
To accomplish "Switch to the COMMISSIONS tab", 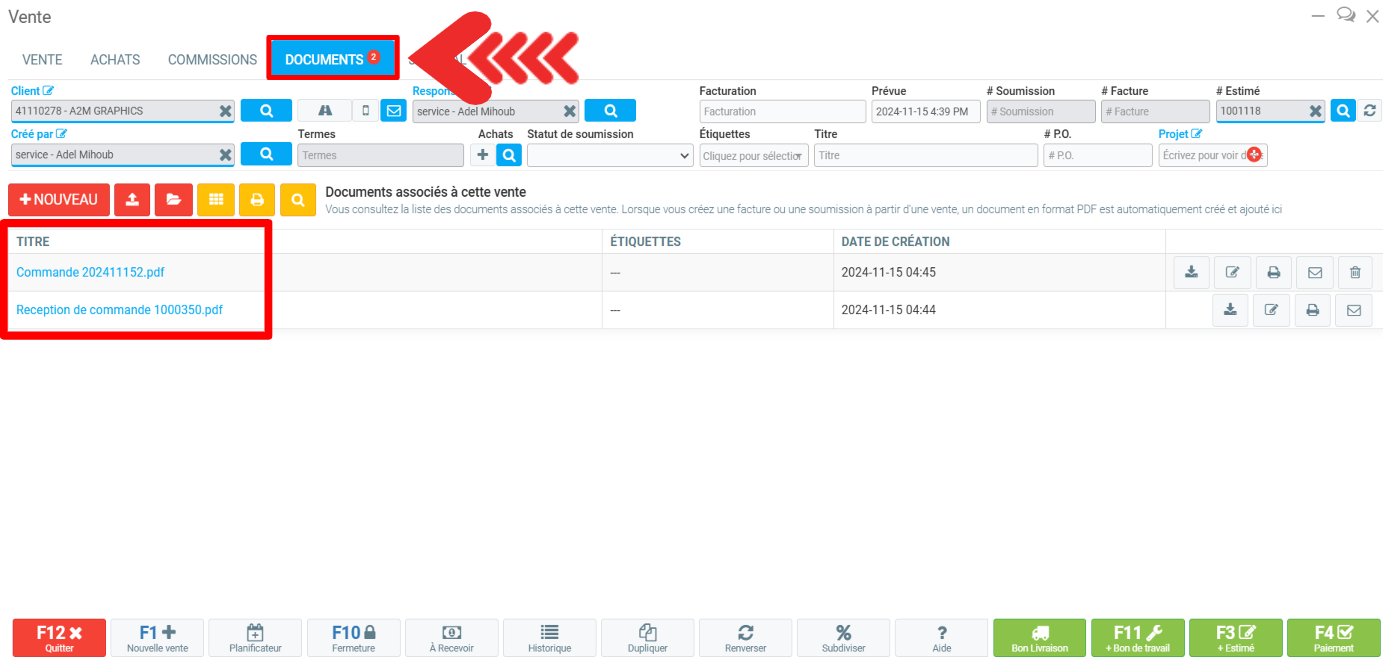I will pos(212,60).
